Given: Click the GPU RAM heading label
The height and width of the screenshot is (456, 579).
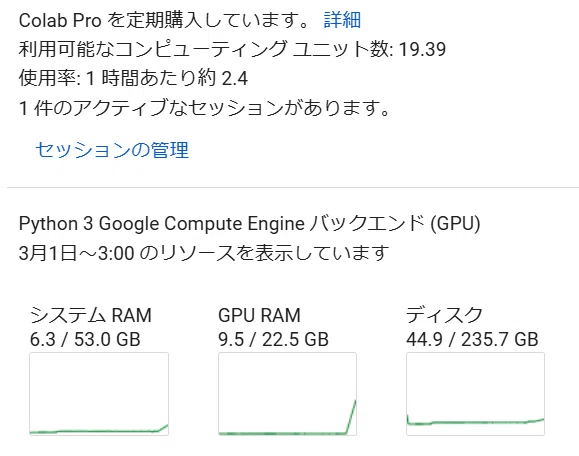Looking at the screenshot, I should point(259,315).
